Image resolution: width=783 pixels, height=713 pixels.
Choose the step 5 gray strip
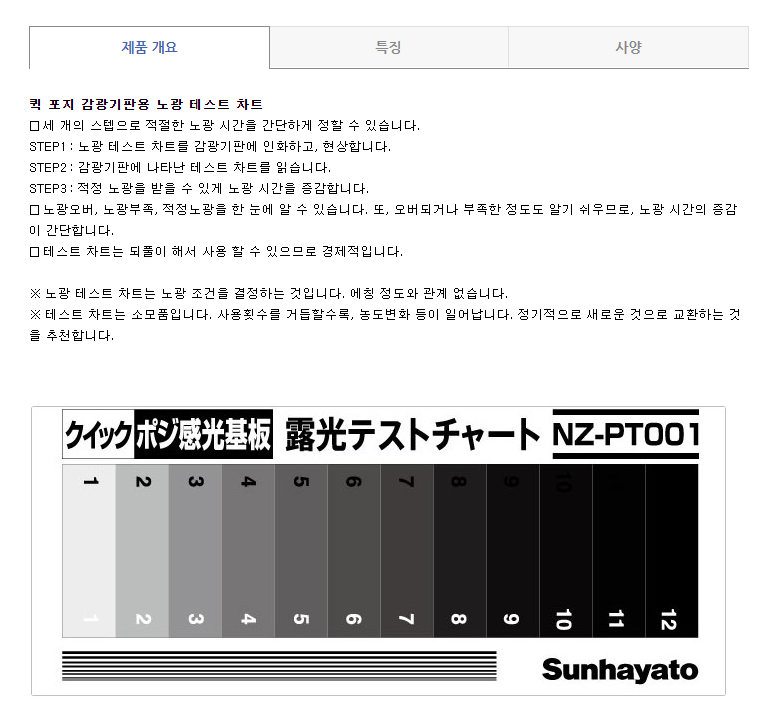pos(301,550)
